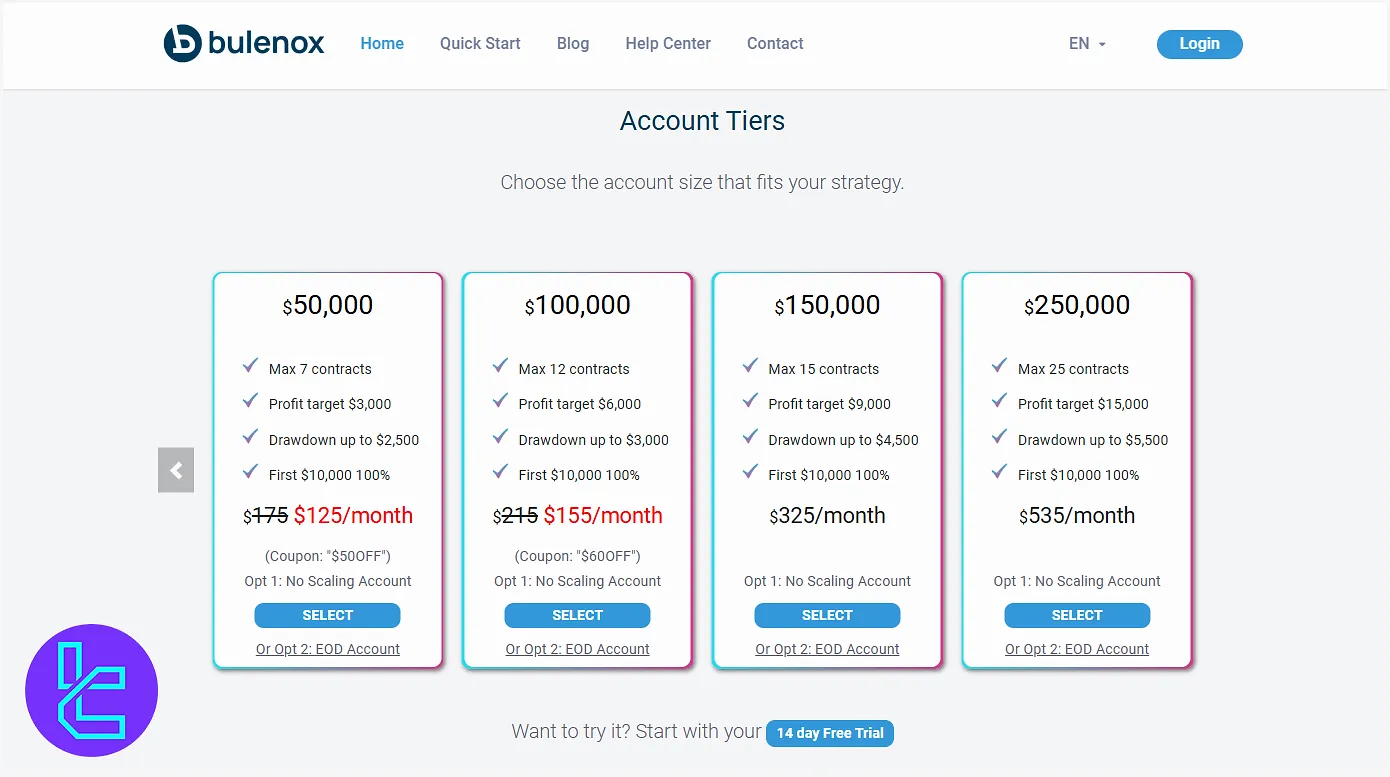Open the EN language dropdown
This screenshot has height=777, width=1390.
pos(1087,44)
